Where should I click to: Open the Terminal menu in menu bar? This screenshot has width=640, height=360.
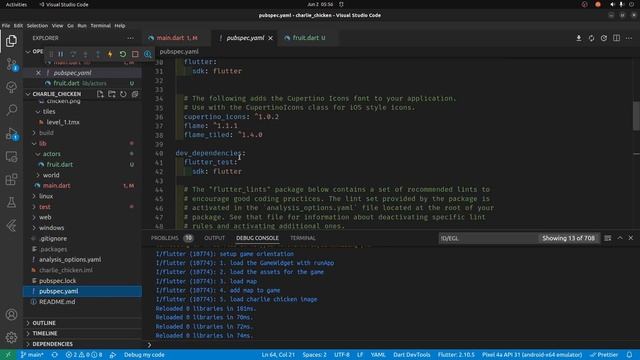[100, 25]
